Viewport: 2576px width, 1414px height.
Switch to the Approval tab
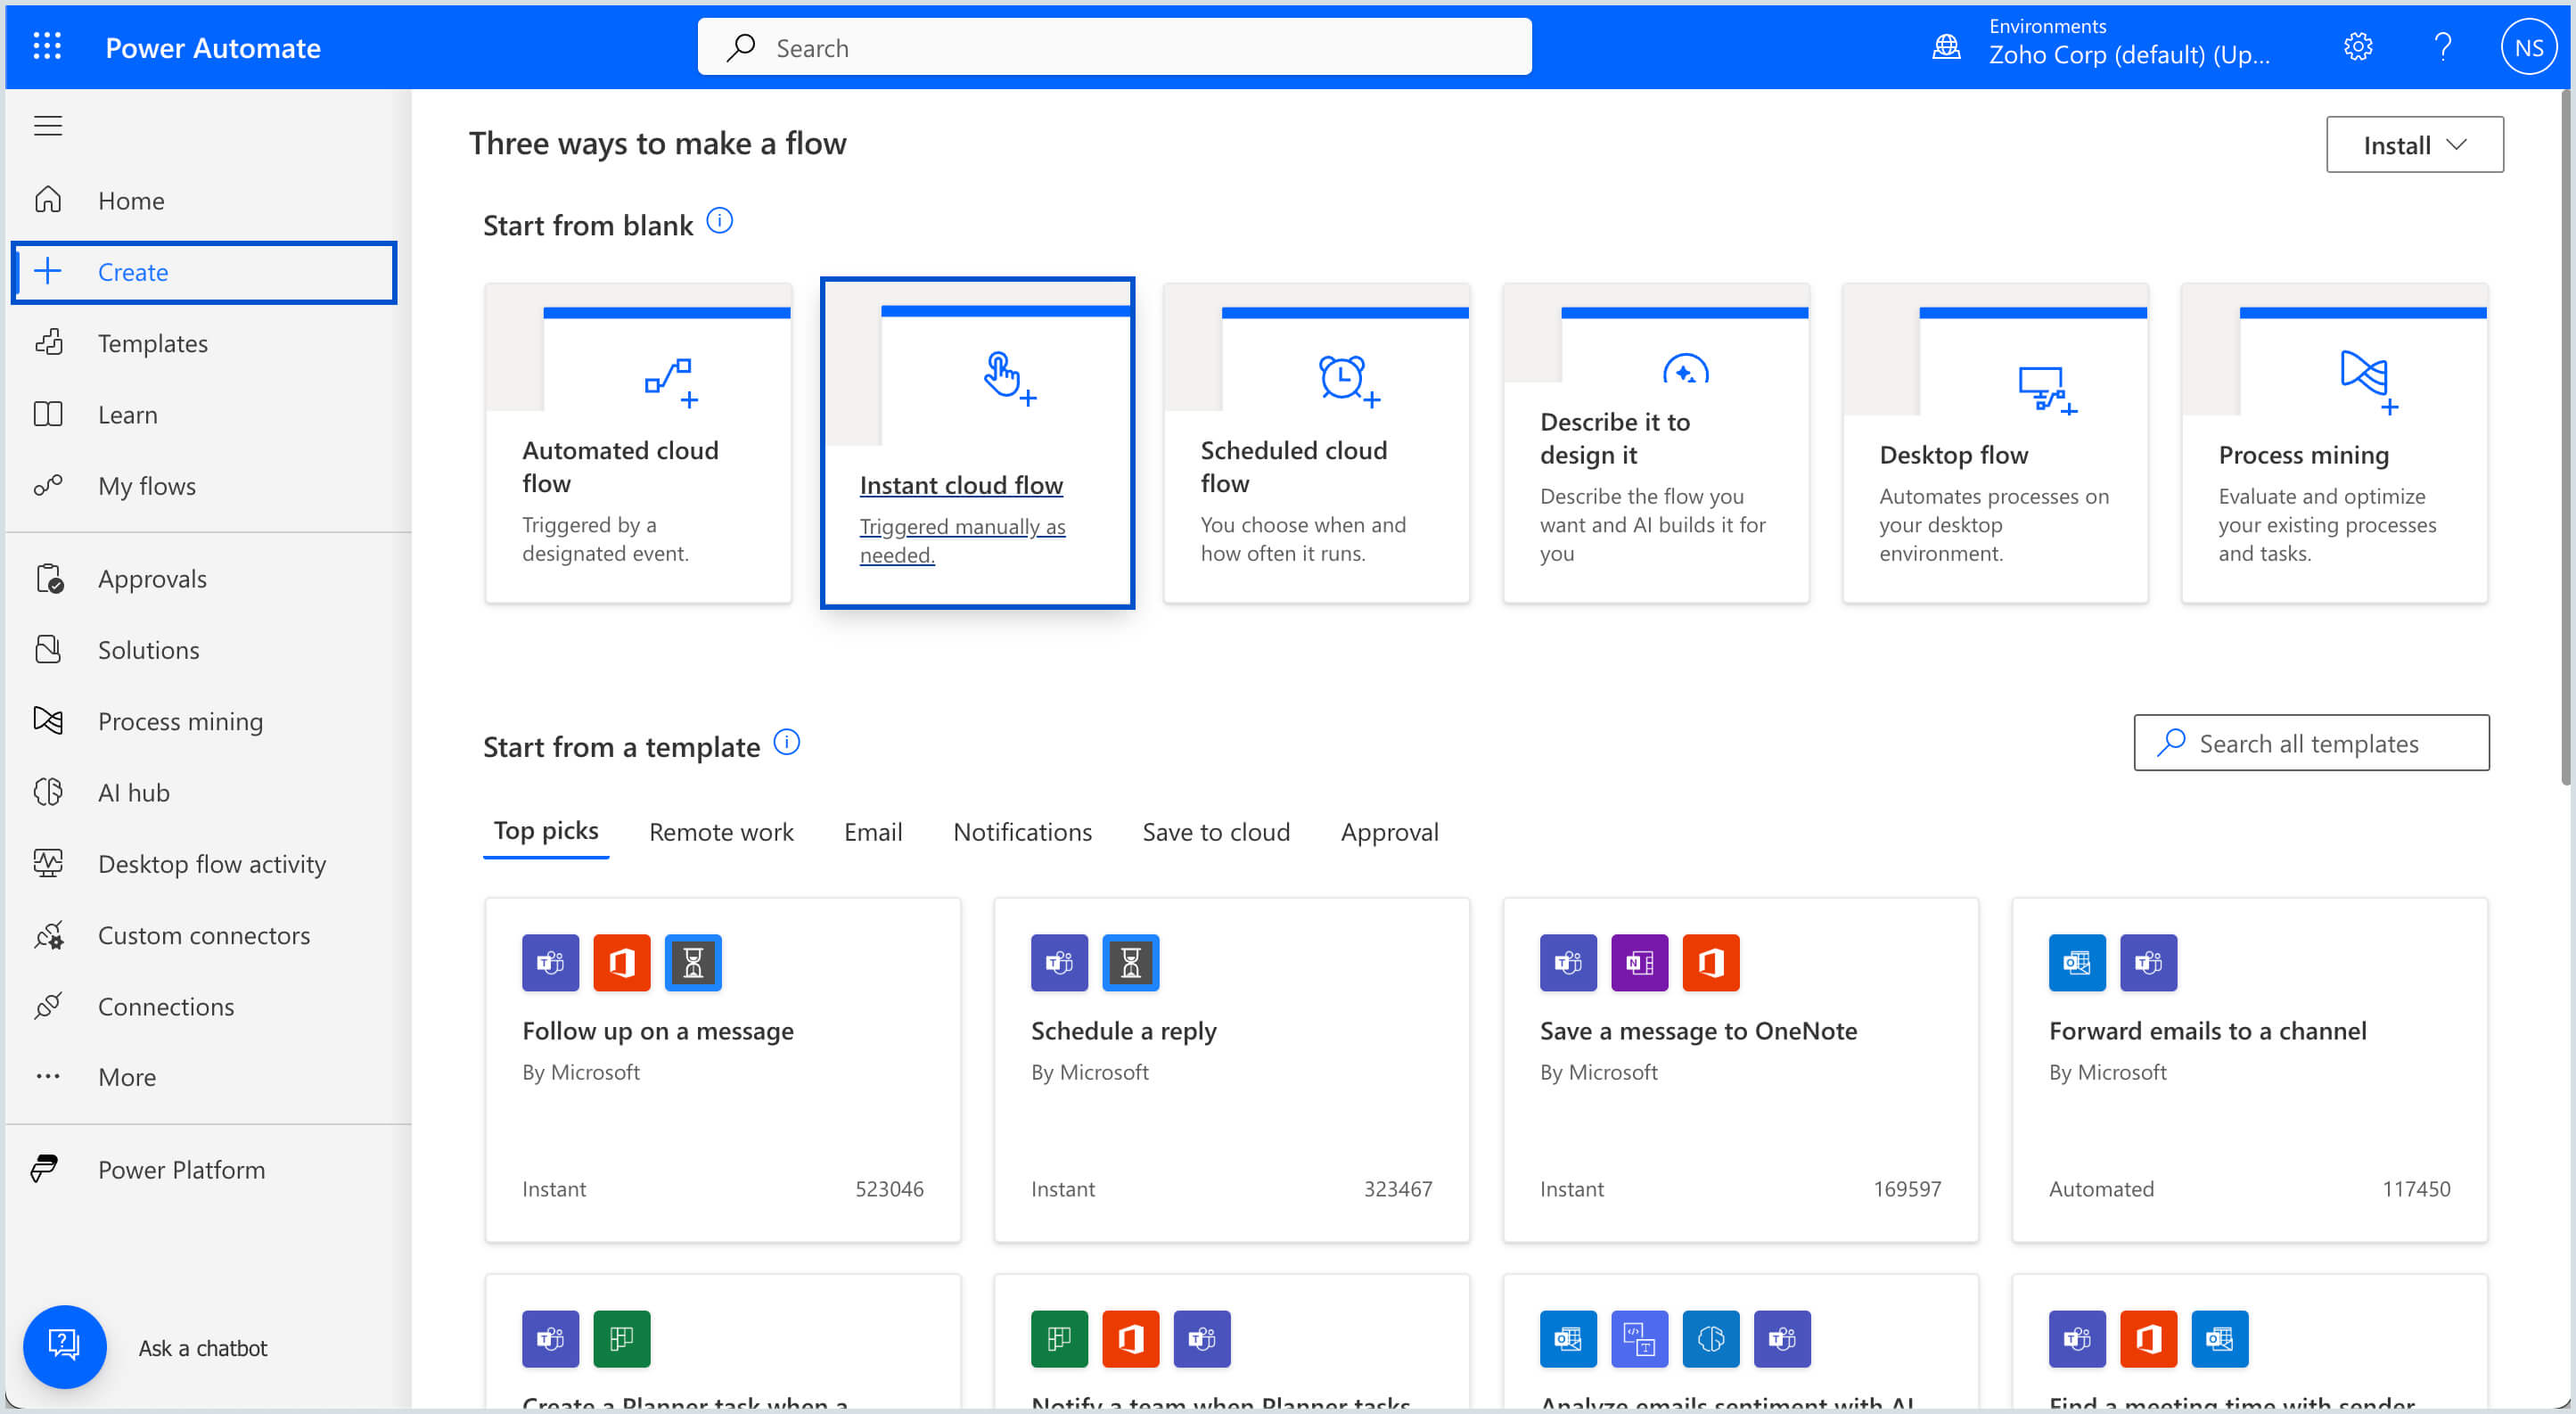tap(1388, 832)
